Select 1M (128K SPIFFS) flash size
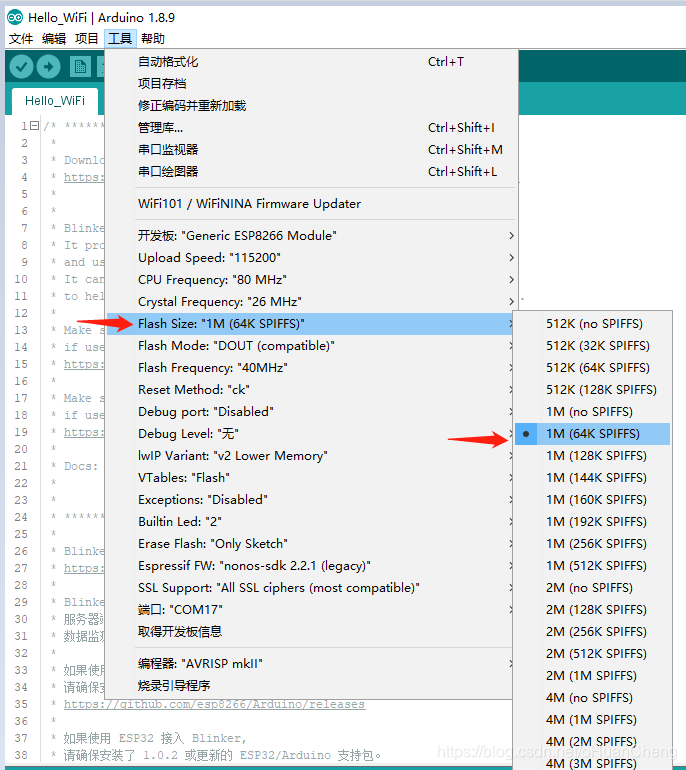The height and width of the screenshot is (770, 686). 593,456
